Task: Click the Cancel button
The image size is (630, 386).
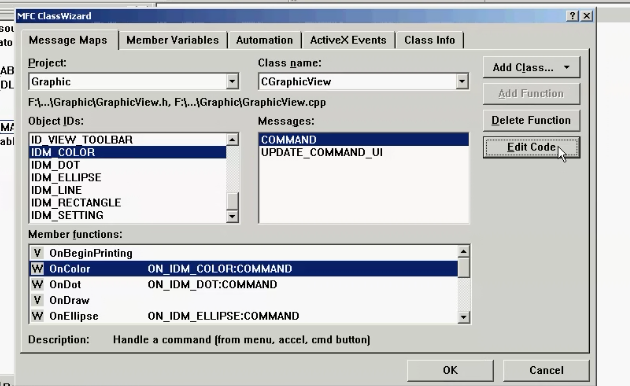Action: (x=546, y=370)
